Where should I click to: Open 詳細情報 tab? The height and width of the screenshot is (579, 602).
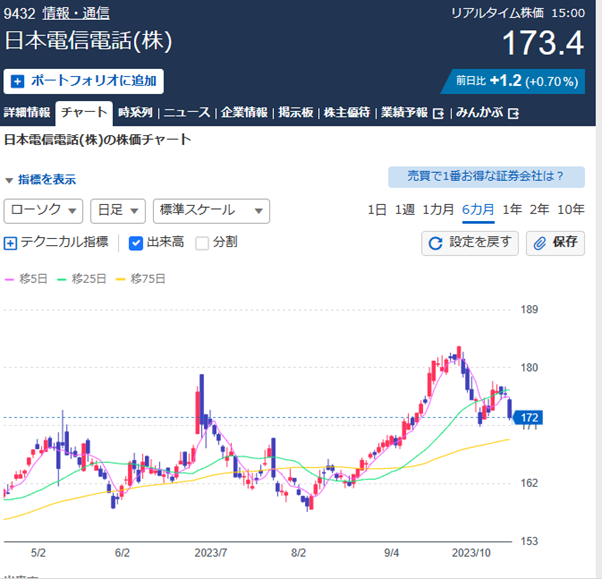coord(27,112)
